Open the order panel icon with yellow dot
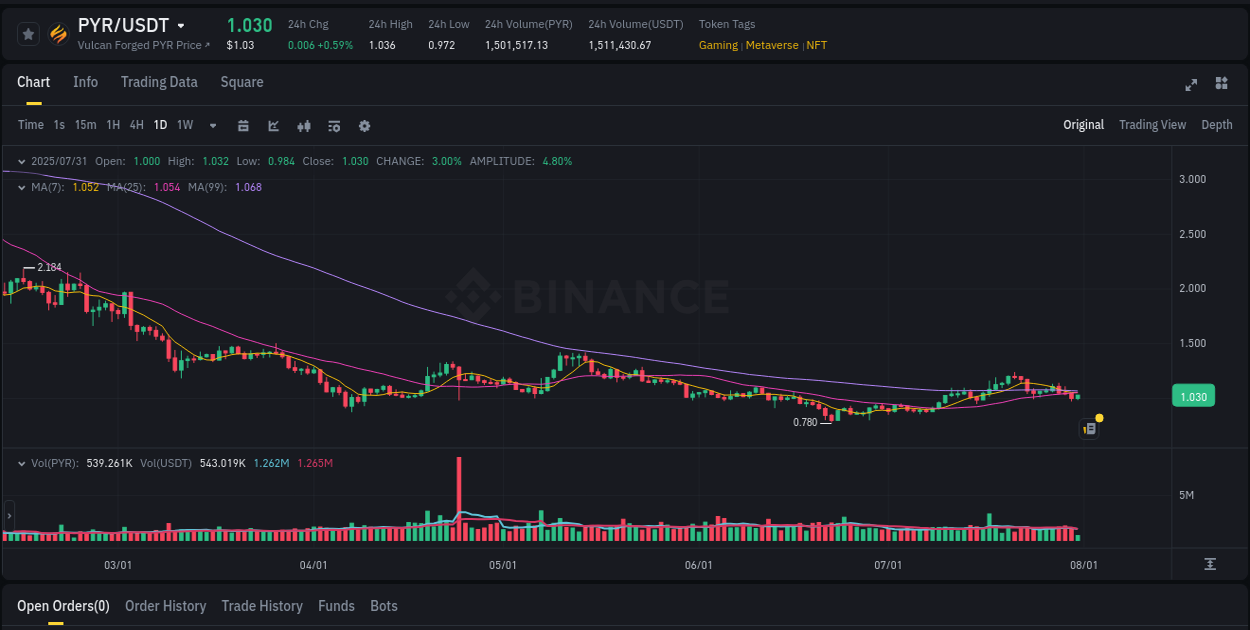Screen dimensions: 1250x630 [x=1089, y=427]
